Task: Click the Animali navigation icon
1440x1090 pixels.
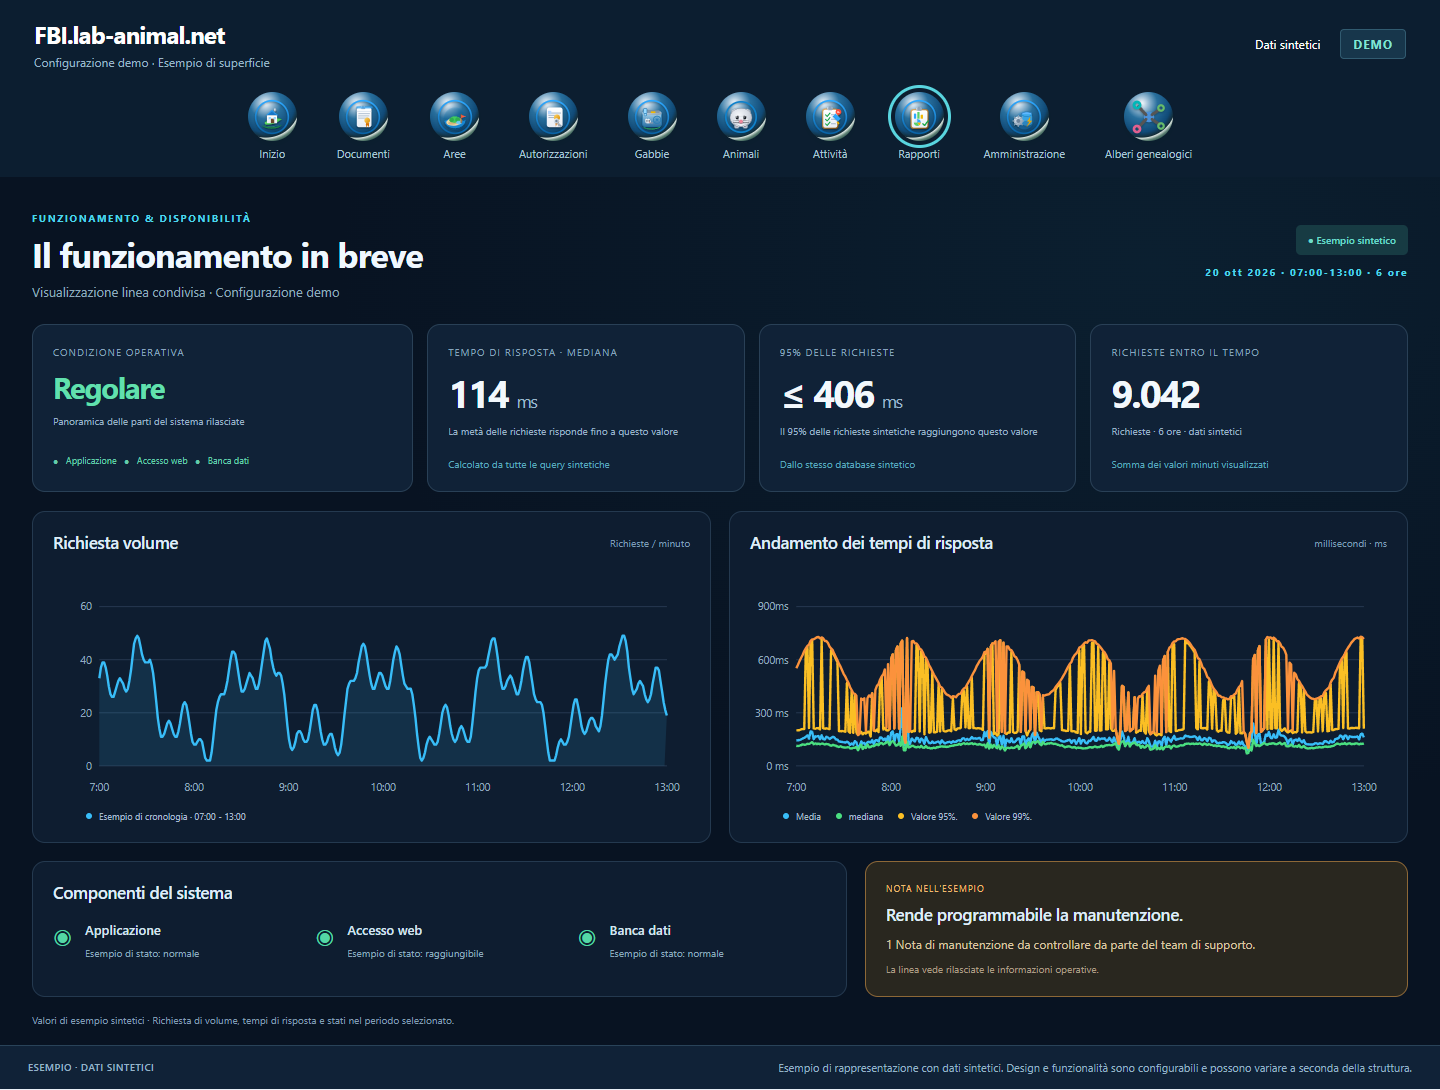Action: pos(741,116)
